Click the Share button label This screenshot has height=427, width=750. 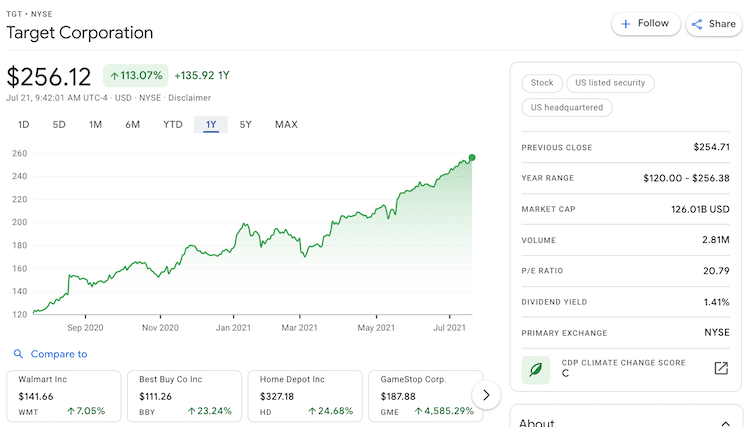point(722,24)
